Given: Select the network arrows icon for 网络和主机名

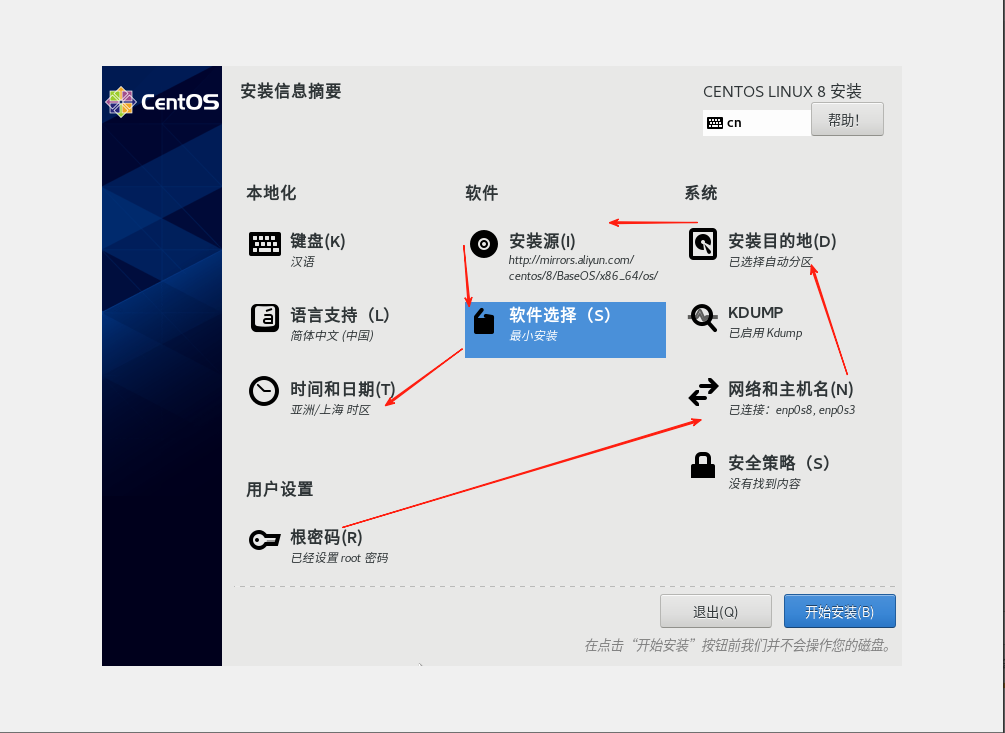Looking at the screenshot, I should (x=704, y=392).
